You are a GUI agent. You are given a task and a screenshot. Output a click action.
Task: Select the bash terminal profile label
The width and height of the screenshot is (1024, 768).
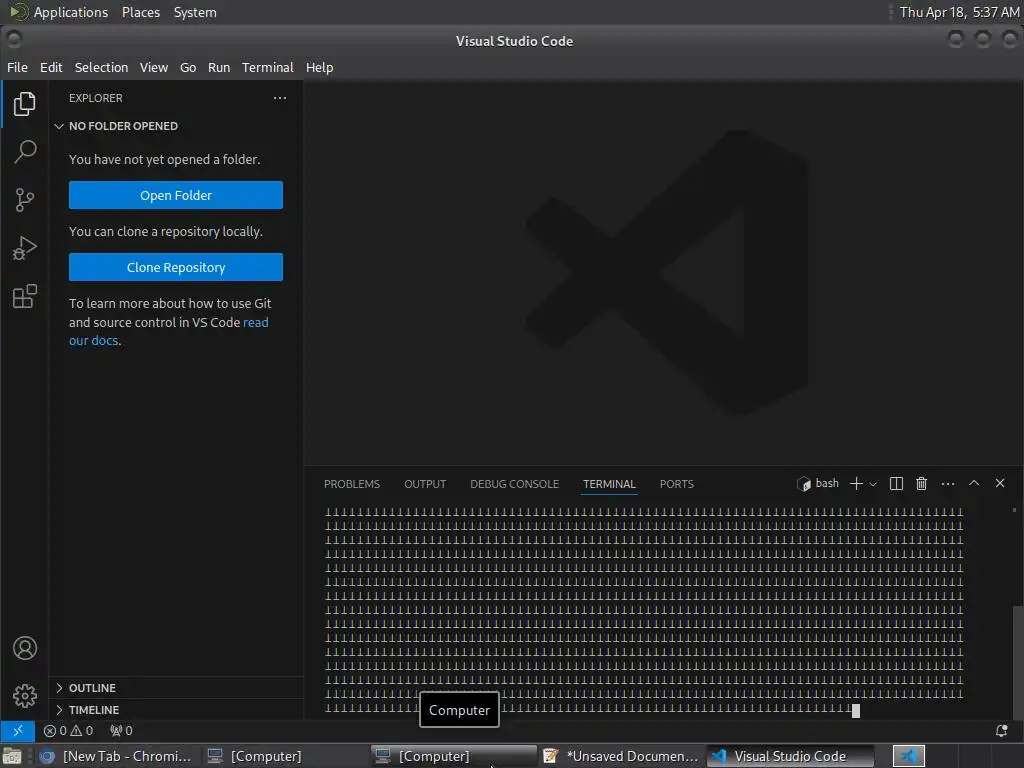coord(818,483)
